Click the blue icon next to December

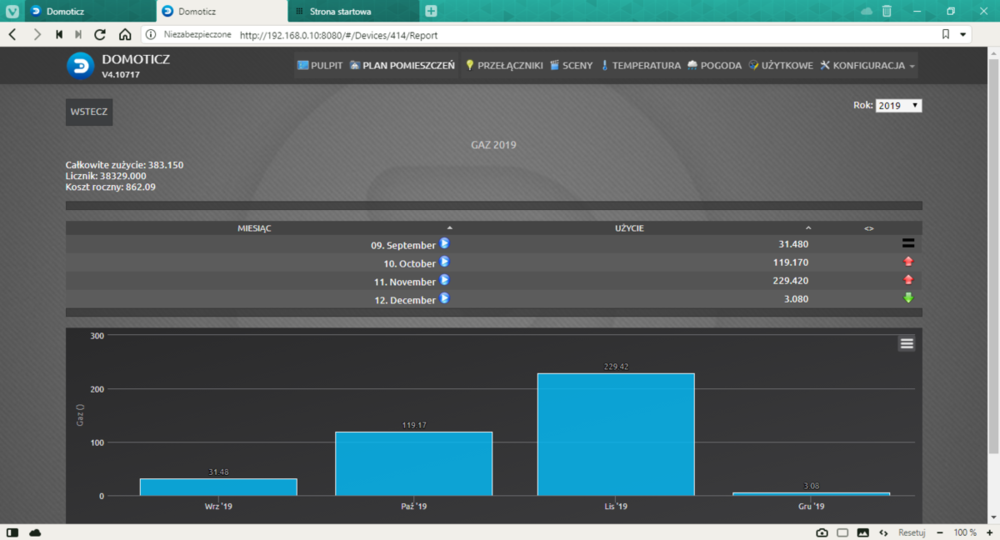445,298
